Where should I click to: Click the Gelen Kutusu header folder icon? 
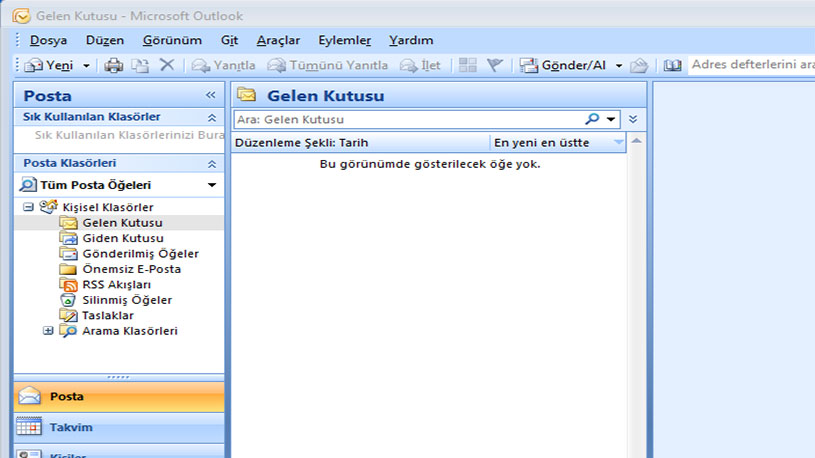point(246,95)
